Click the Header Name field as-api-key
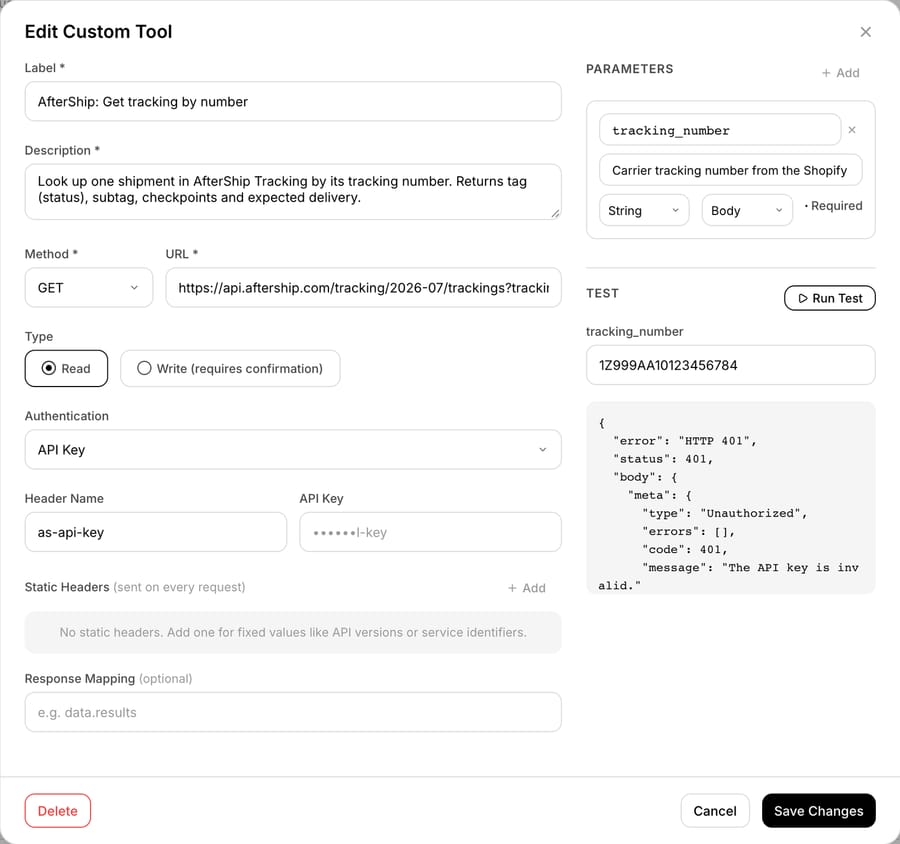The height and width of the screenshot is (844, 900). [156, 532]
